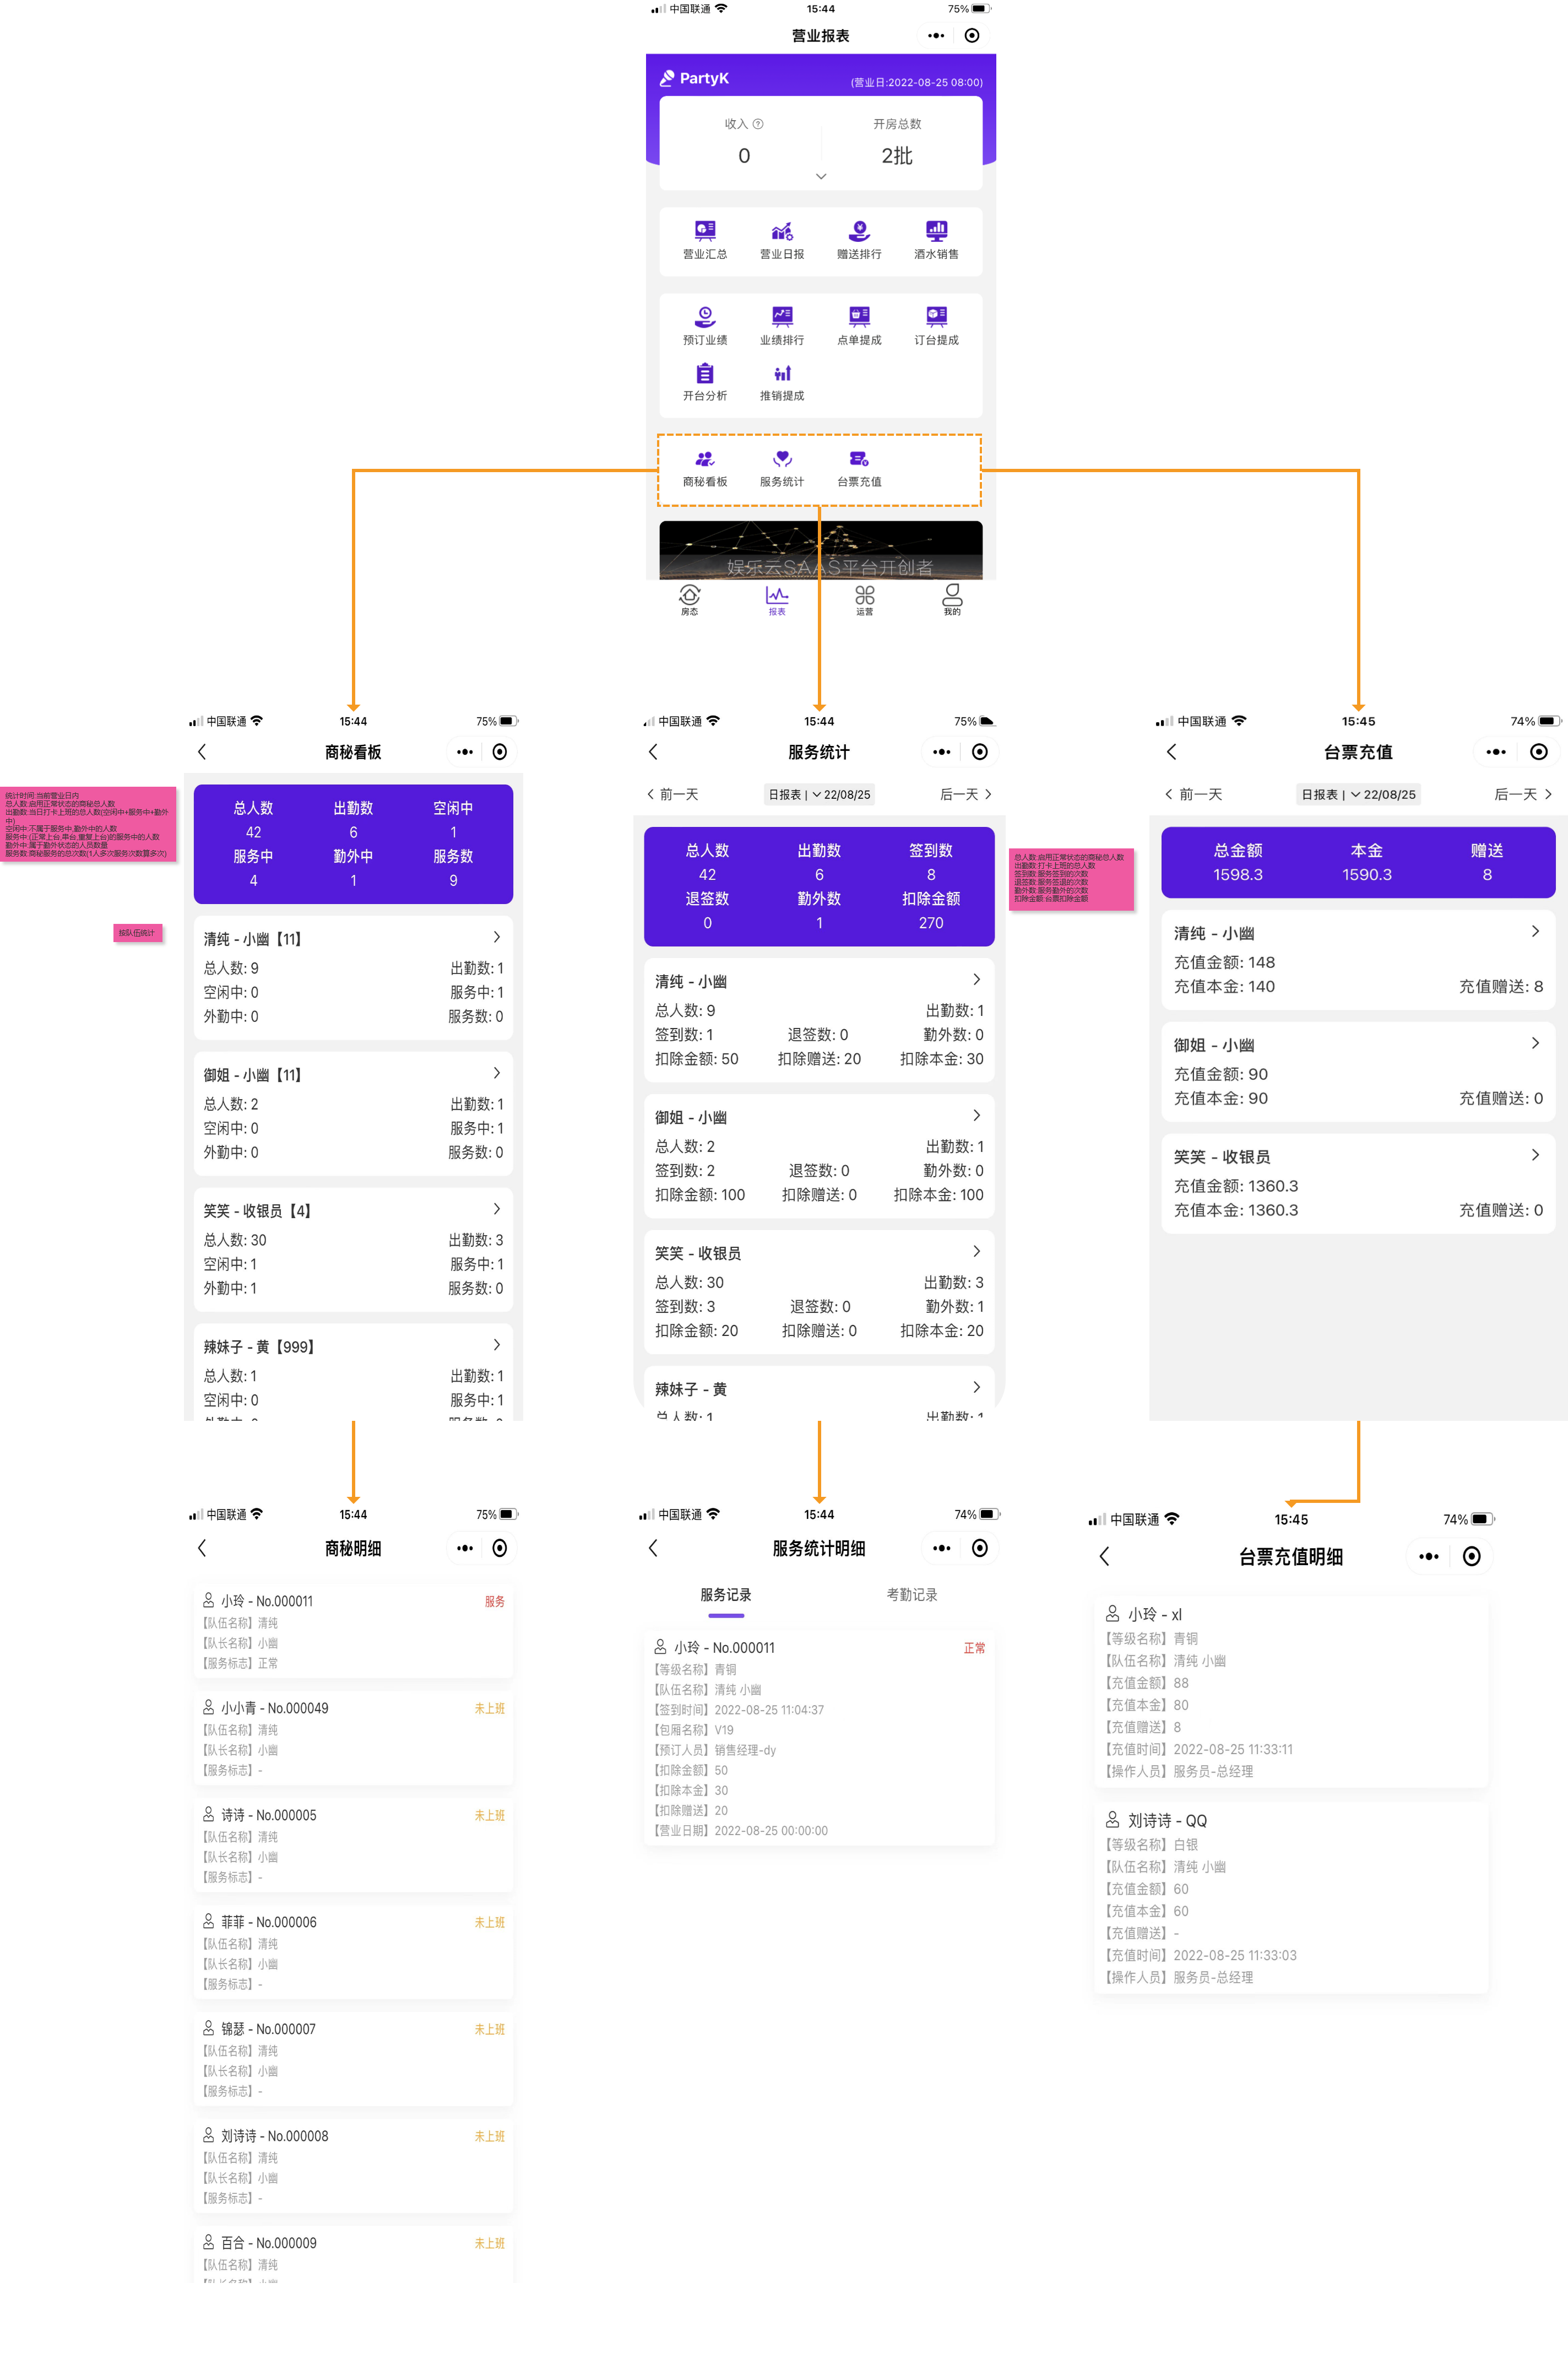The height and width of the screenshot is (2364, 1568).
Task: Go to 前一天 in 台票充值
Action: [x=1193, y=795]
